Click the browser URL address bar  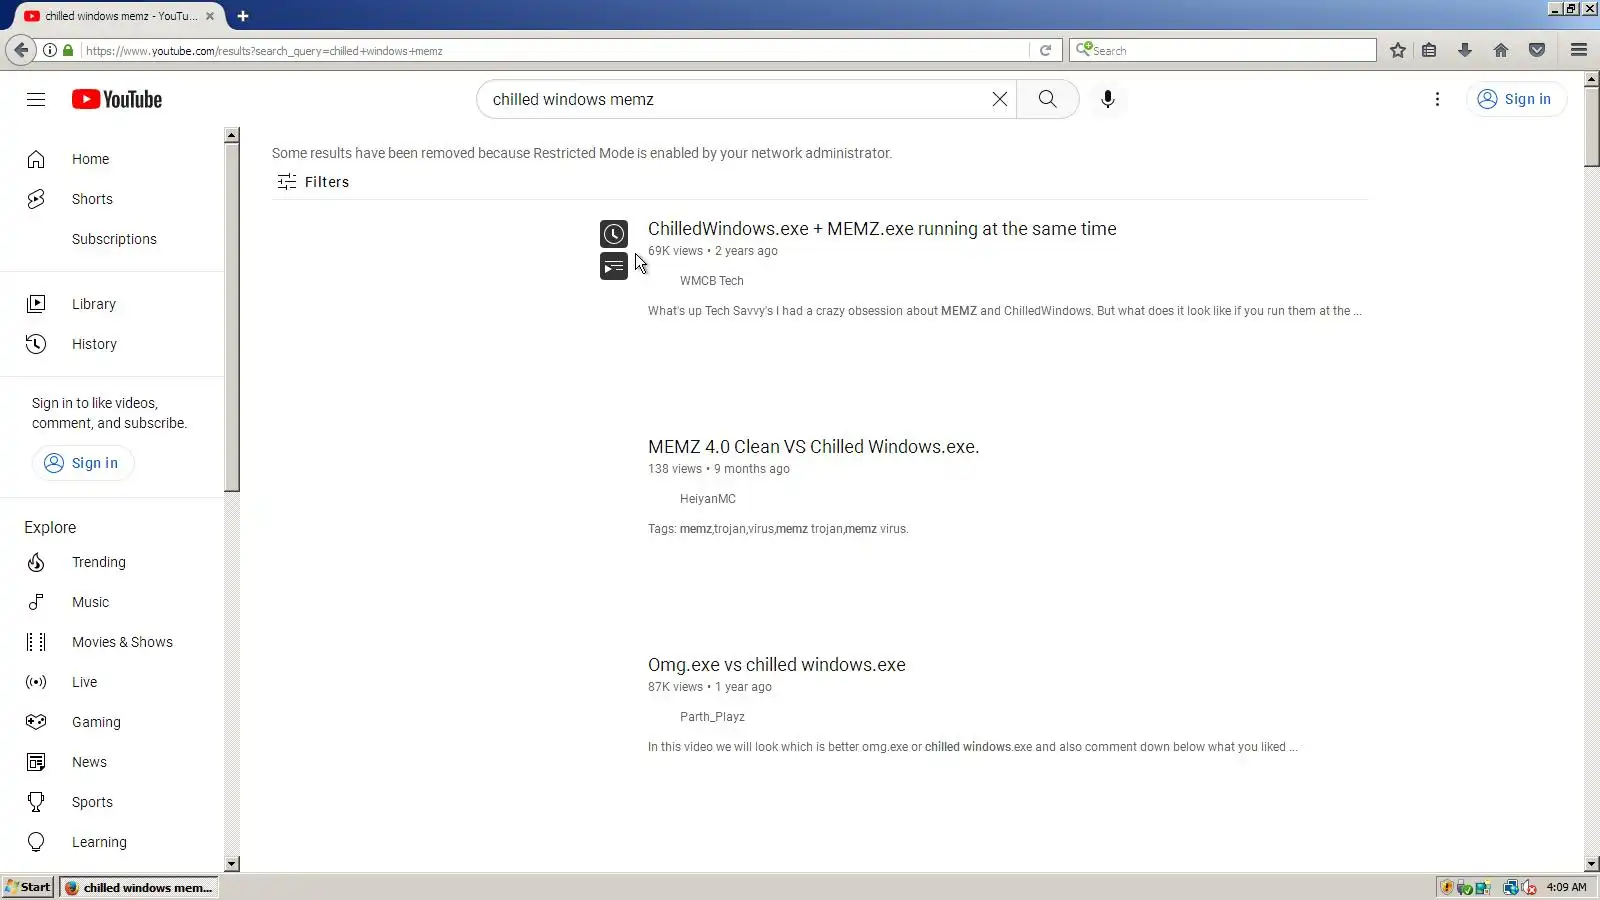[555, 50]
